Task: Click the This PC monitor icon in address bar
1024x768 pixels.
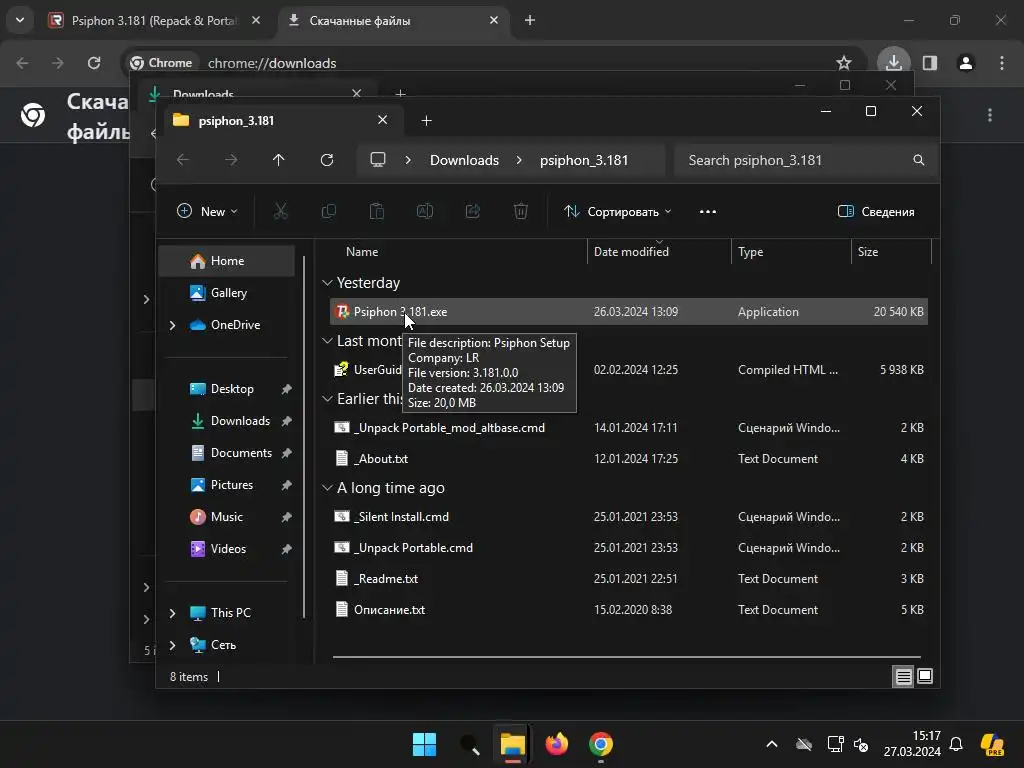Action: pyautogui.click(x=378, y=160)
